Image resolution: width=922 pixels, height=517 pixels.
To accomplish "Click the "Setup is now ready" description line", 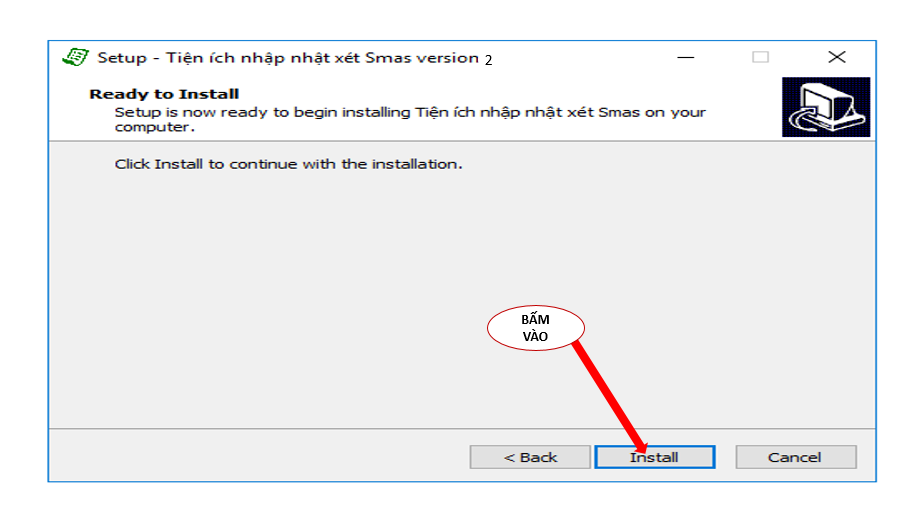I will [410, 112].
